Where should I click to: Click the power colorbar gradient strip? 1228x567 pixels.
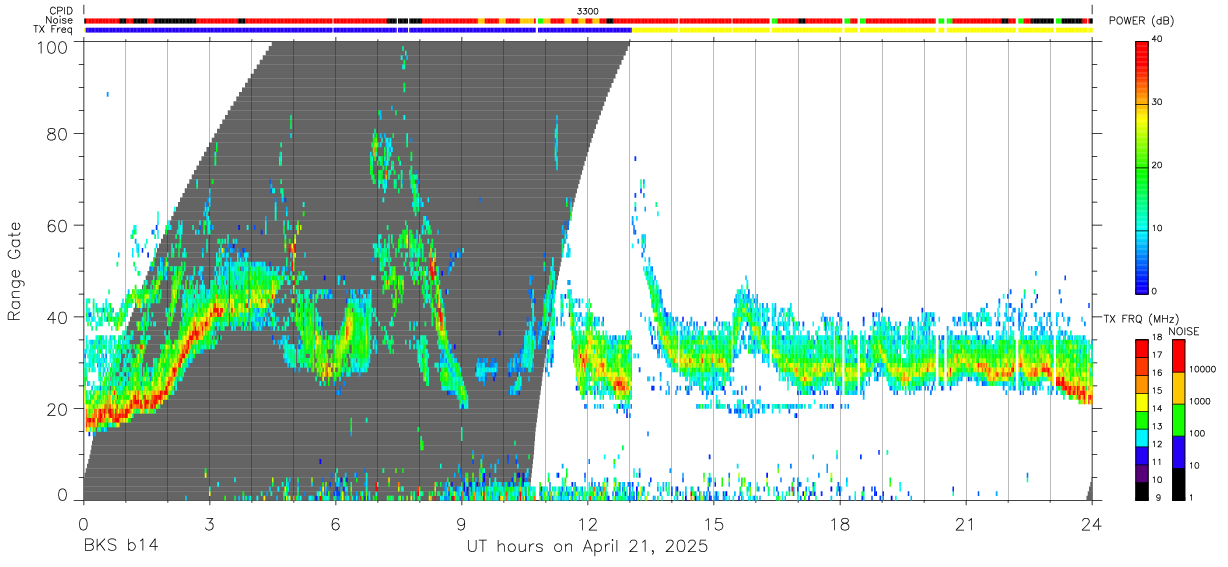pos(1142,166)
